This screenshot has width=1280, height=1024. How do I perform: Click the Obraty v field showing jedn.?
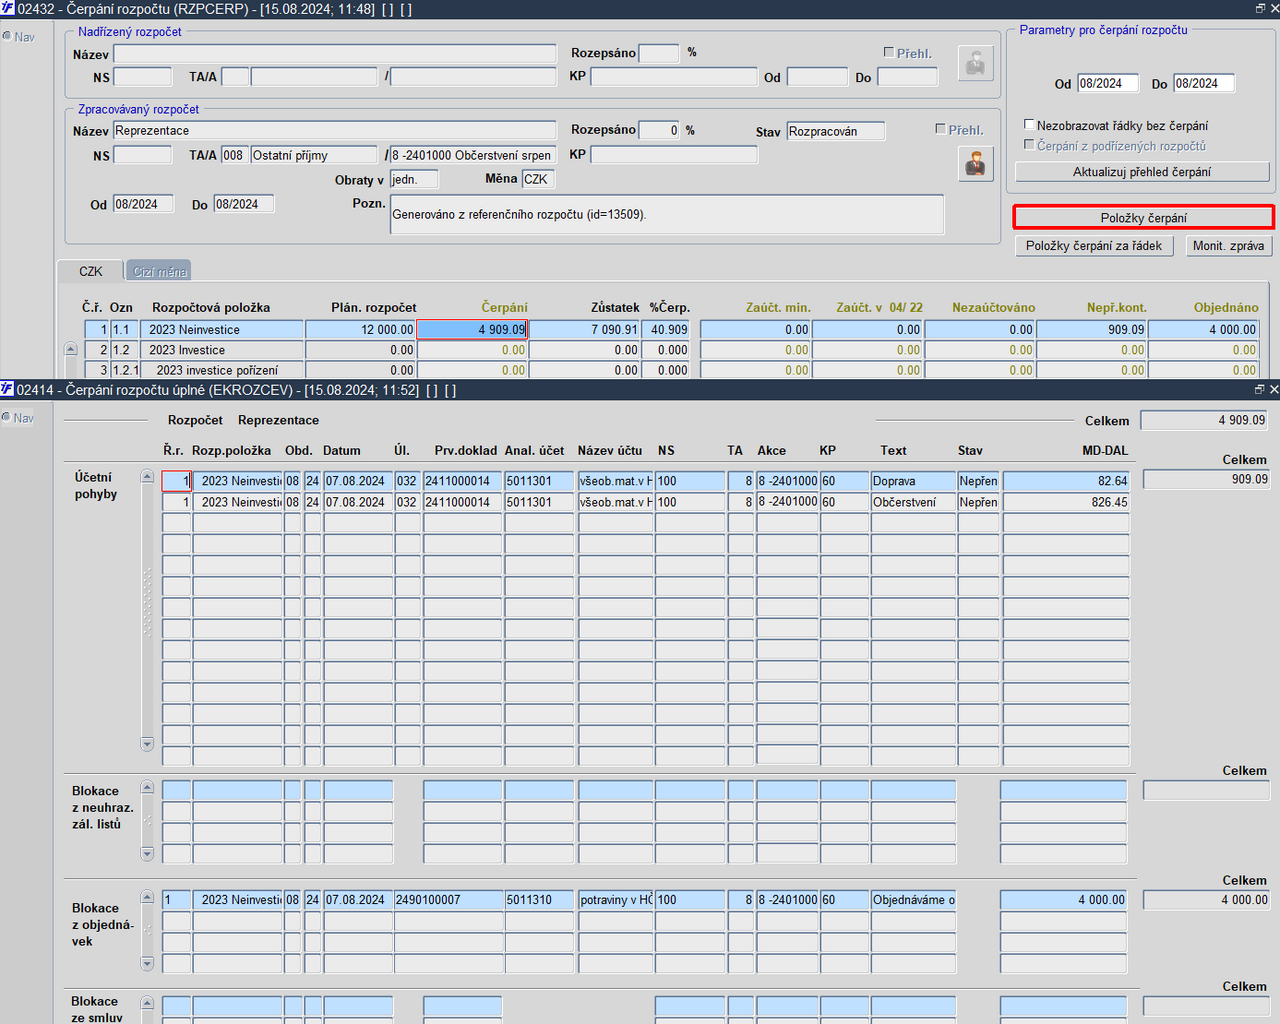[x=414, y=180]
